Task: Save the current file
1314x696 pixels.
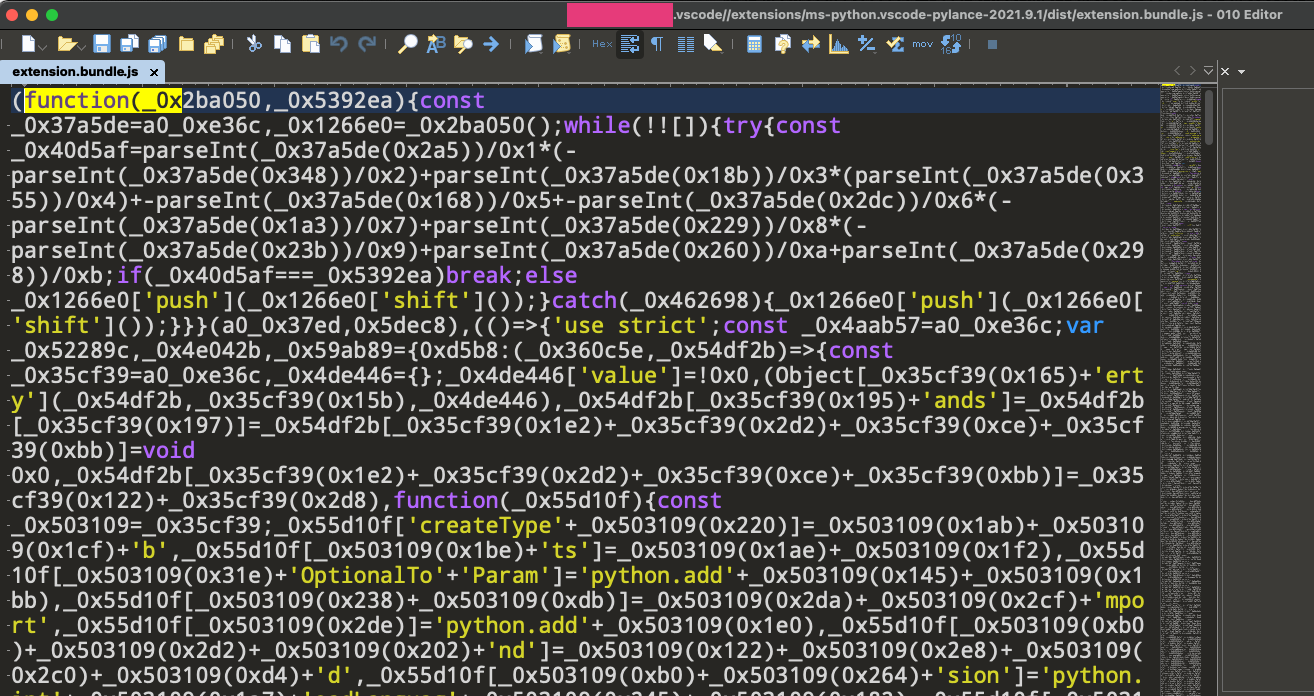Action: [100, 44]
